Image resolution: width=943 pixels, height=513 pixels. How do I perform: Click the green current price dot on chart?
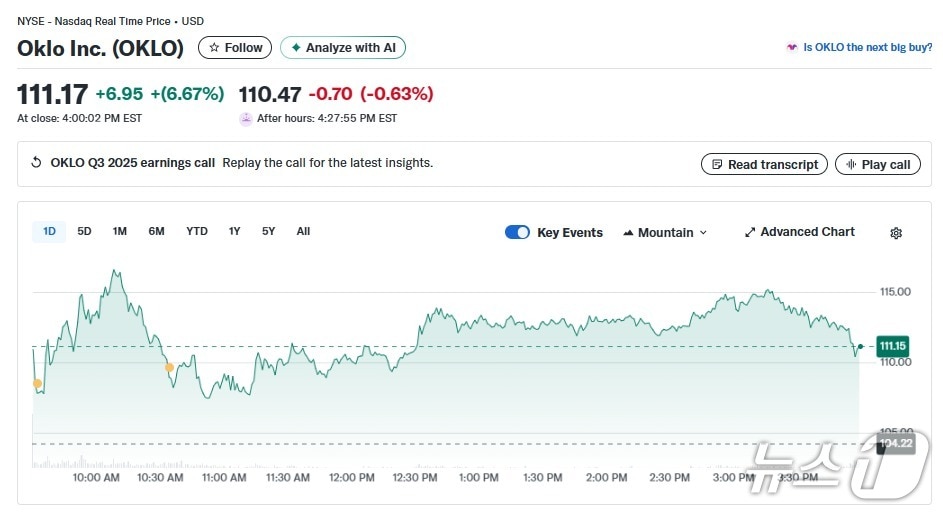pyautogui.click(x=860, y=347)
